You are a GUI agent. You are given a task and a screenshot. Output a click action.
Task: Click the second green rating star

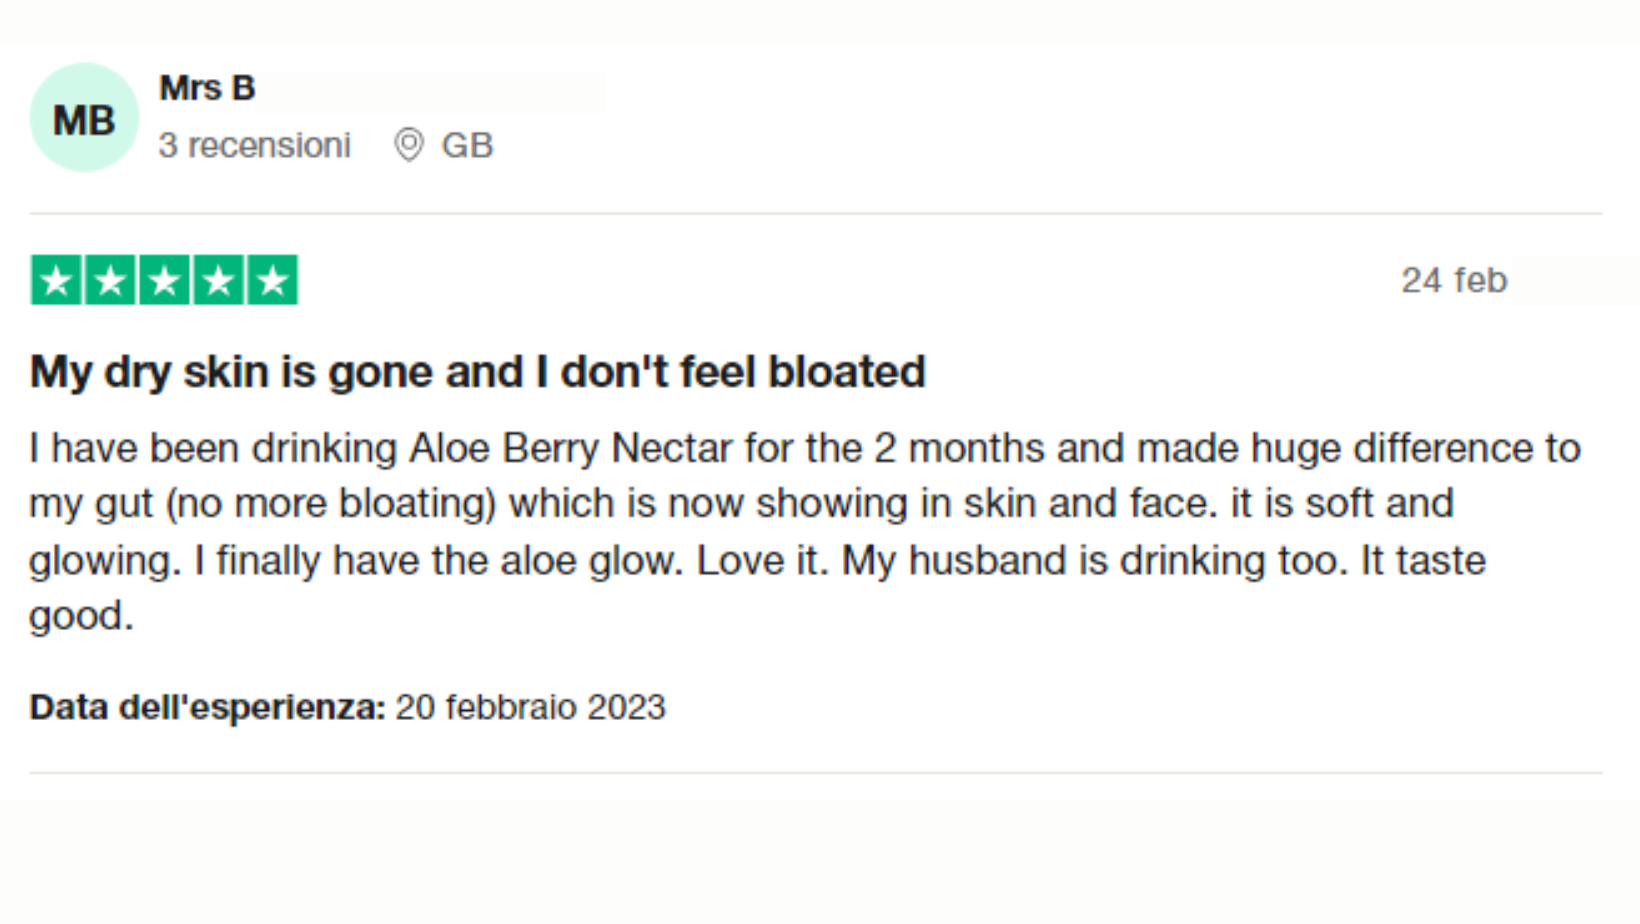click(x=110, y=280)
